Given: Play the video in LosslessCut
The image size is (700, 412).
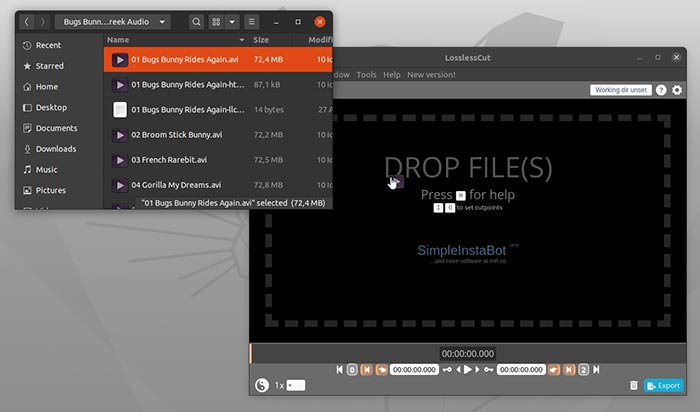Looking at the screenshot, I should tap(468, 370).
